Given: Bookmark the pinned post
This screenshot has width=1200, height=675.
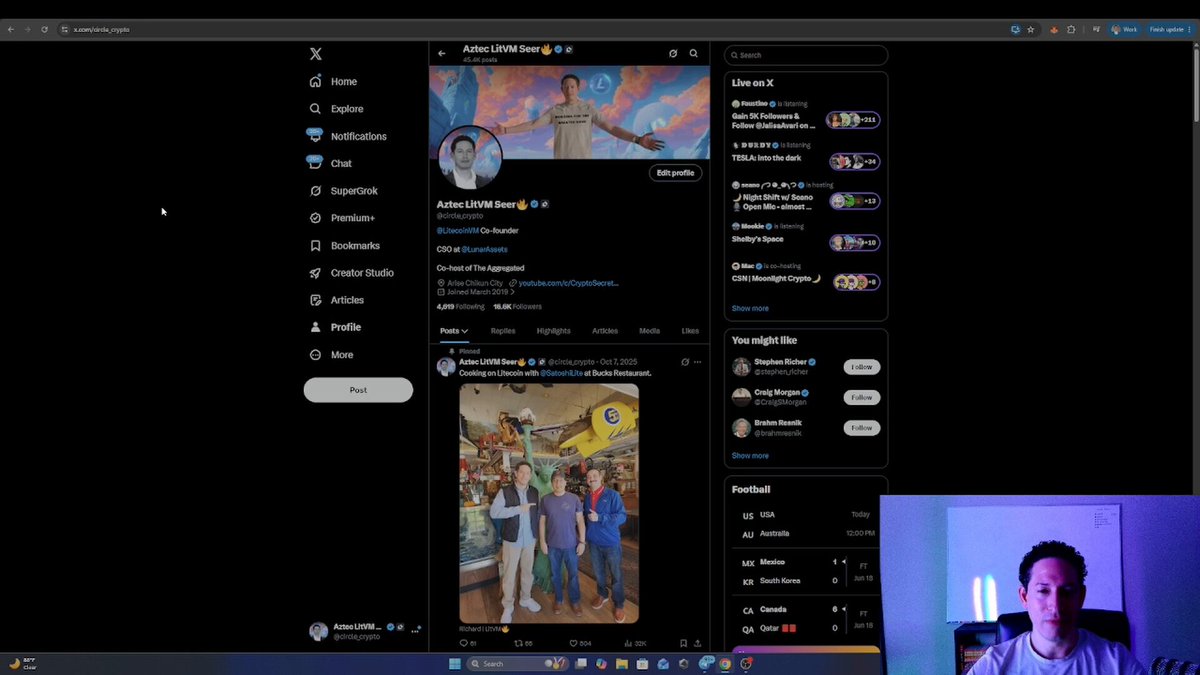Looking at the screenshot, I should (x=683, y=644).
